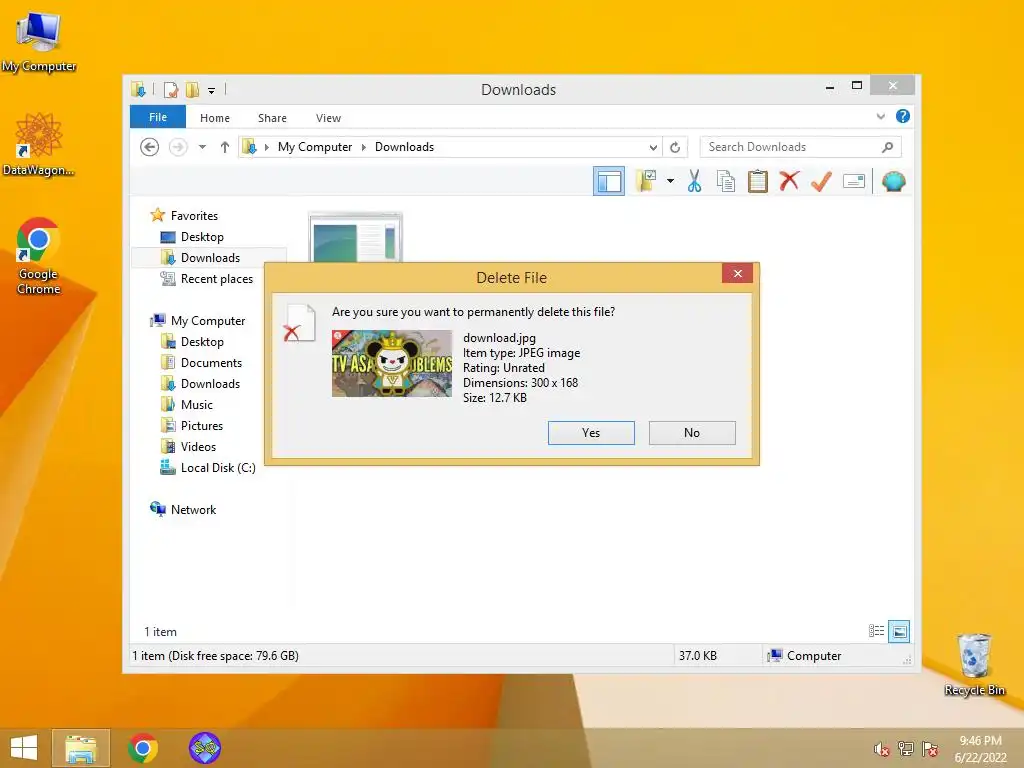Click the network tray icon
1024x768 pixels.
click(x=906, y=749)
